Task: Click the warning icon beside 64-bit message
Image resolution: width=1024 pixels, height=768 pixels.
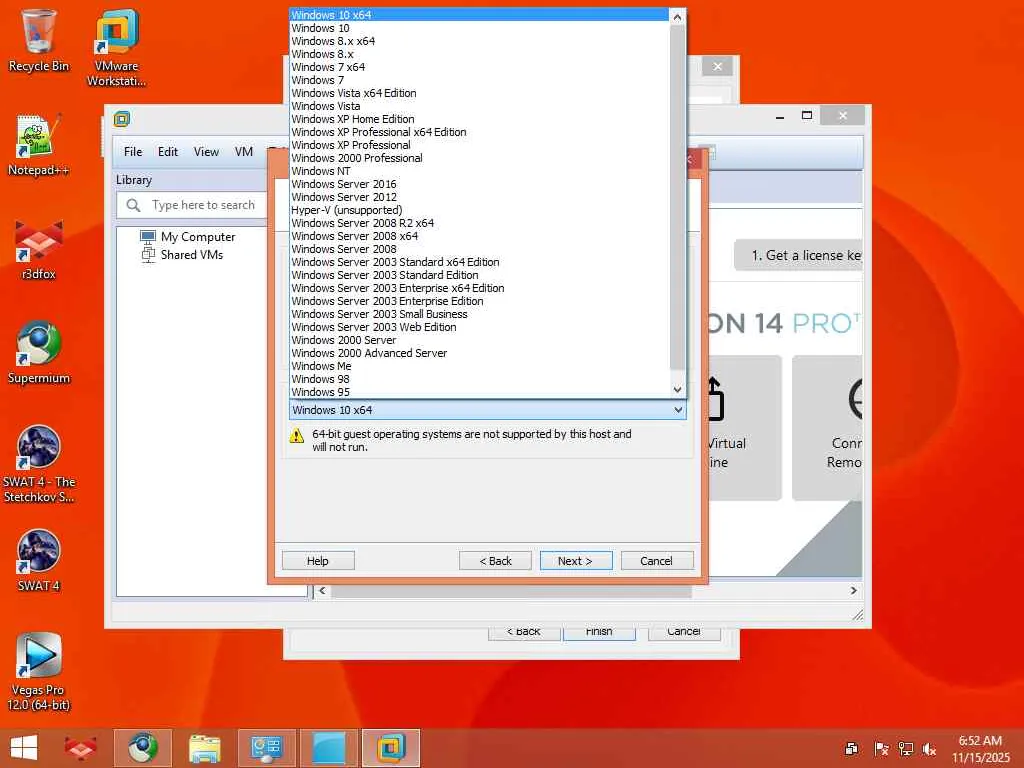Action: point(296,436)
